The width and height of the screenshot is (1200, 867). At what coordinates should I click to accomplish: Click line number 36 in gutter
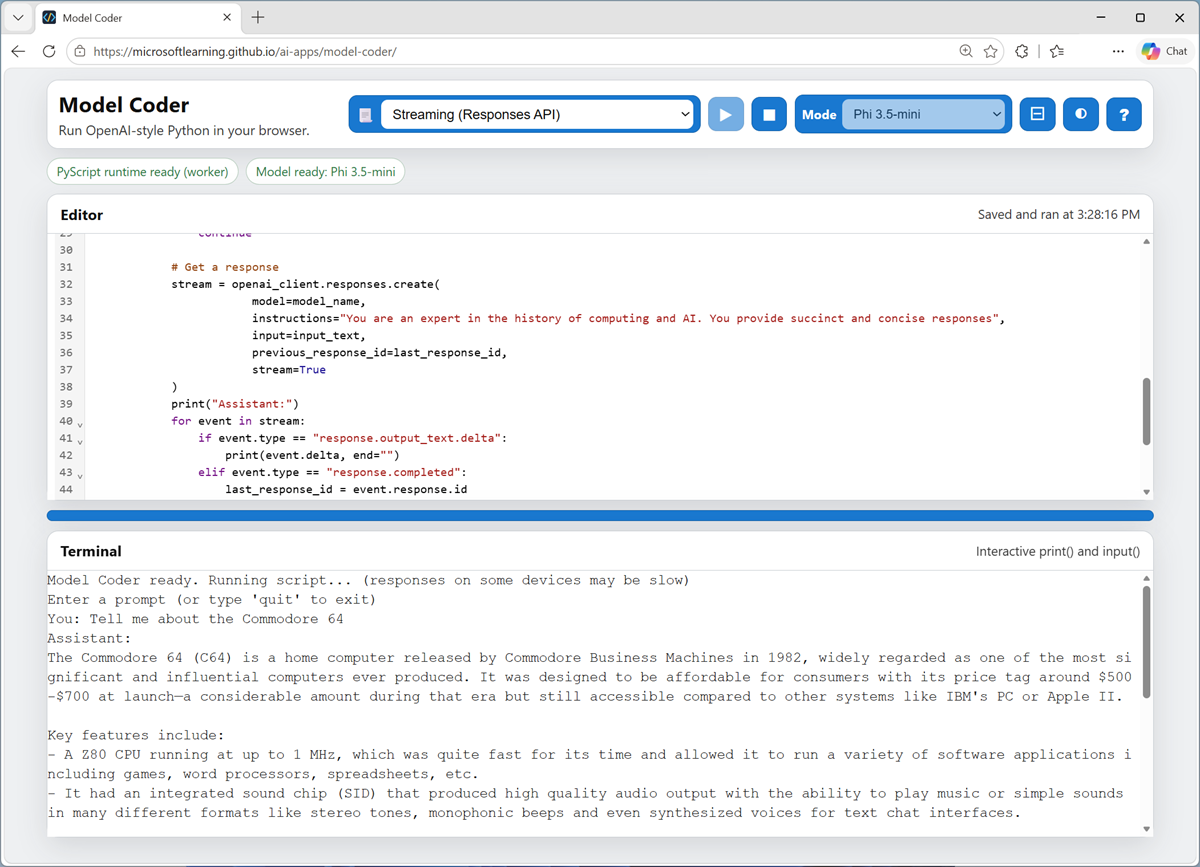(66, 352)
